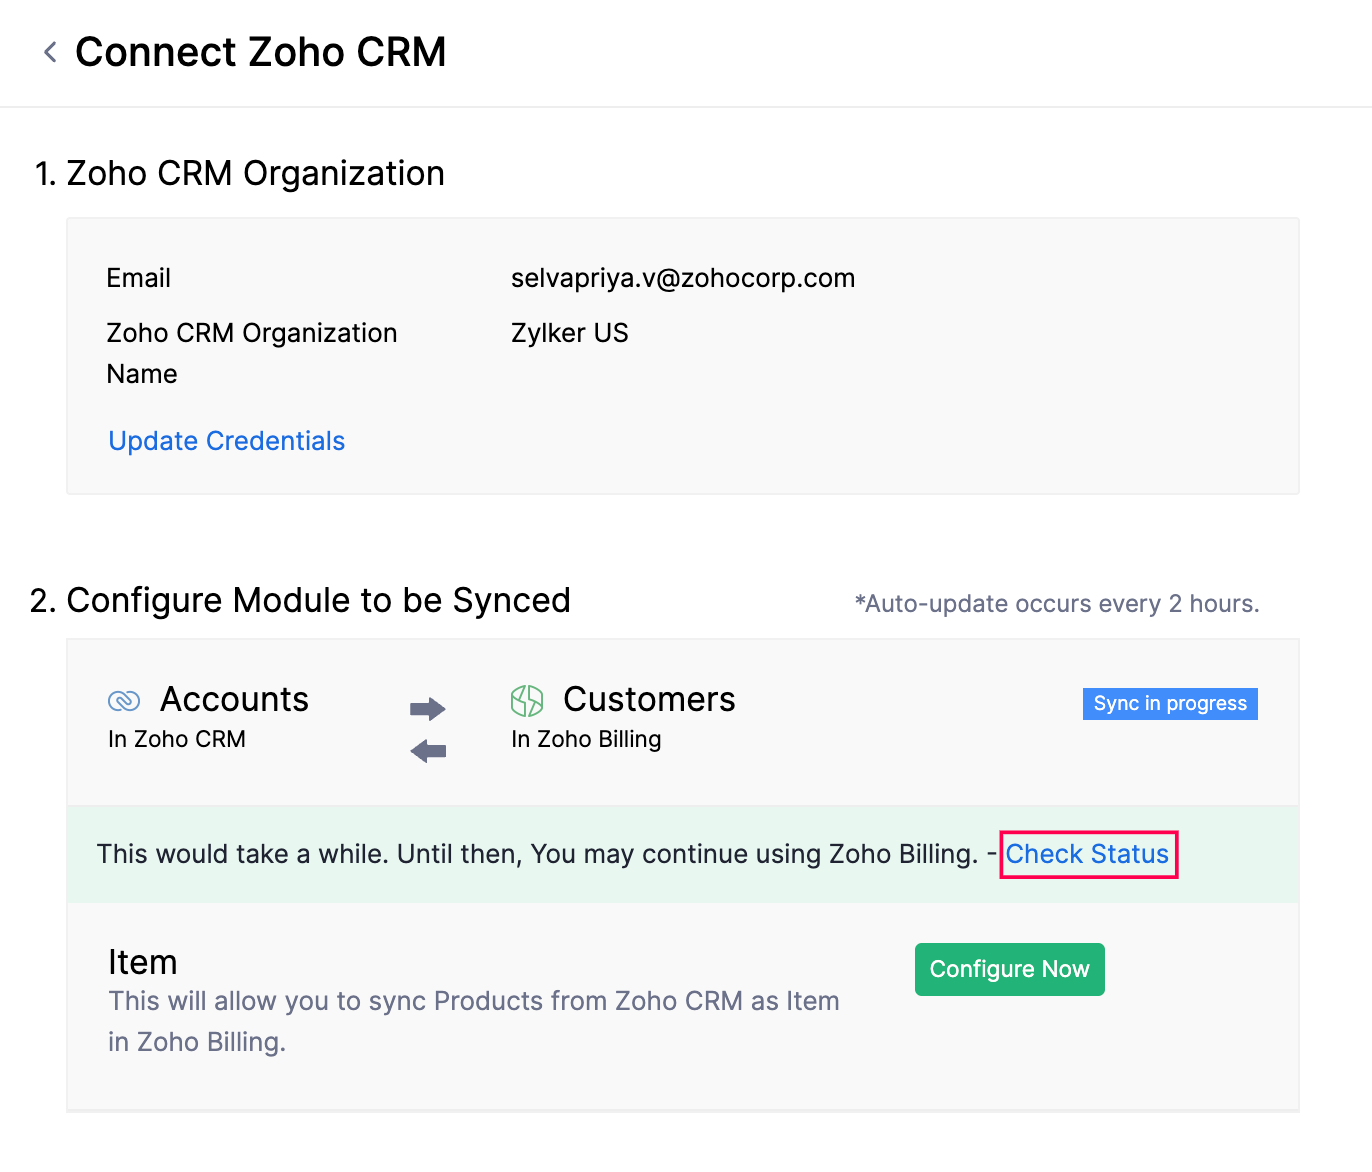The height and width of the screenshot is (1172, 1372).
Task: Click the Item section heading
Action: (142, 962)
